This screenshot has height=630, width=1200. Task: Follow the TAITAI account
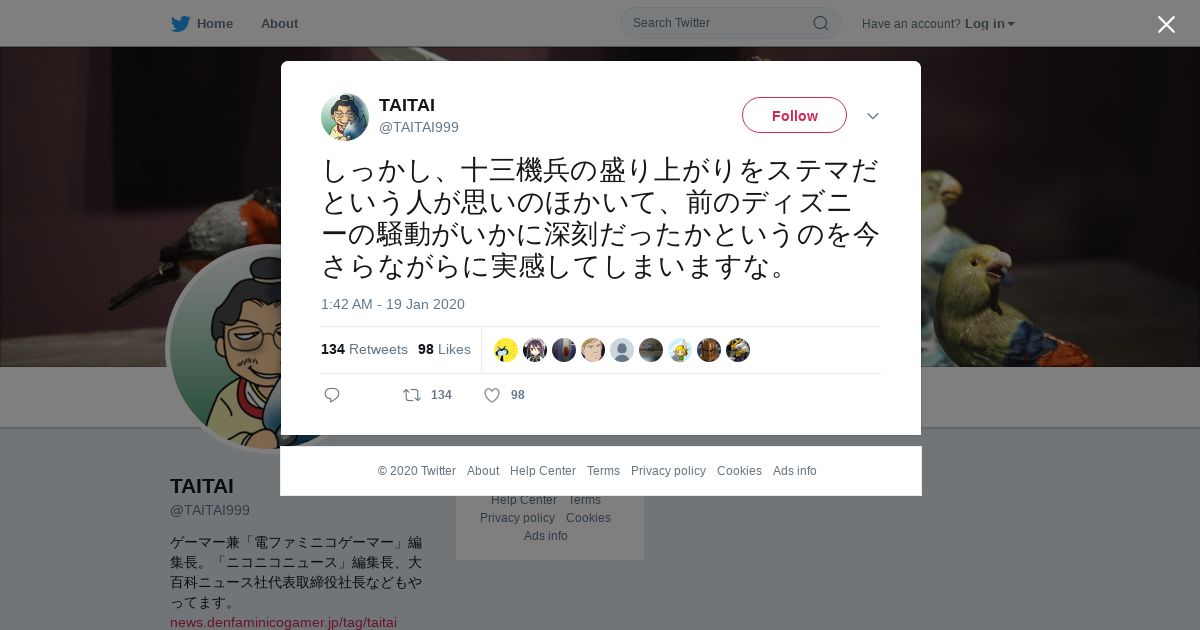[x=794, y=115]
